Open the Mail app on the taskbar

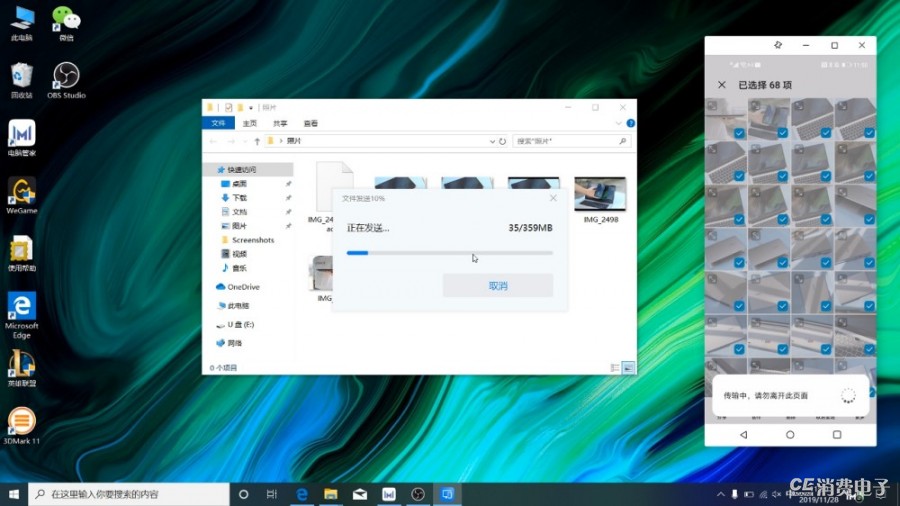[x=360, y=494]
